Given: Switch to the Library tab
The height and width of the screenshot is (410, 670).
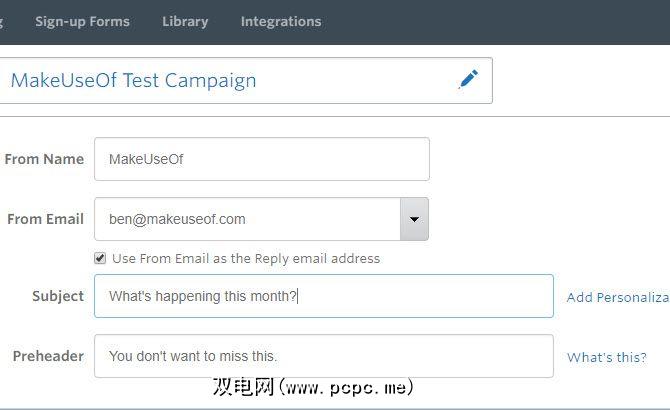Looking at the screenshot, I should click(185, 21).
